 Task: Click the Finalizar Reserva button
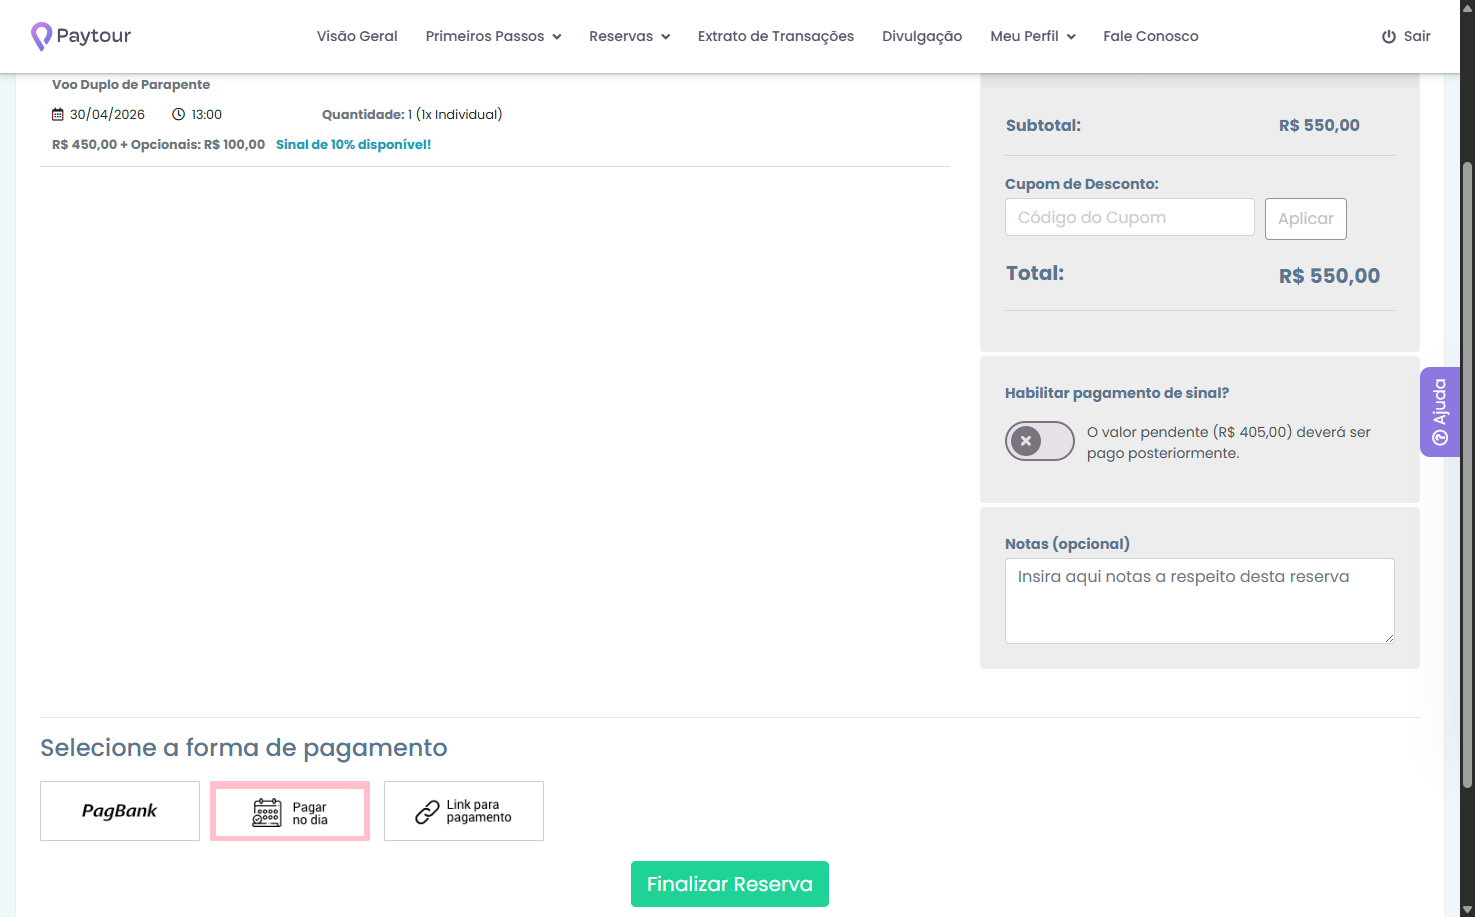tap(730, 884)
